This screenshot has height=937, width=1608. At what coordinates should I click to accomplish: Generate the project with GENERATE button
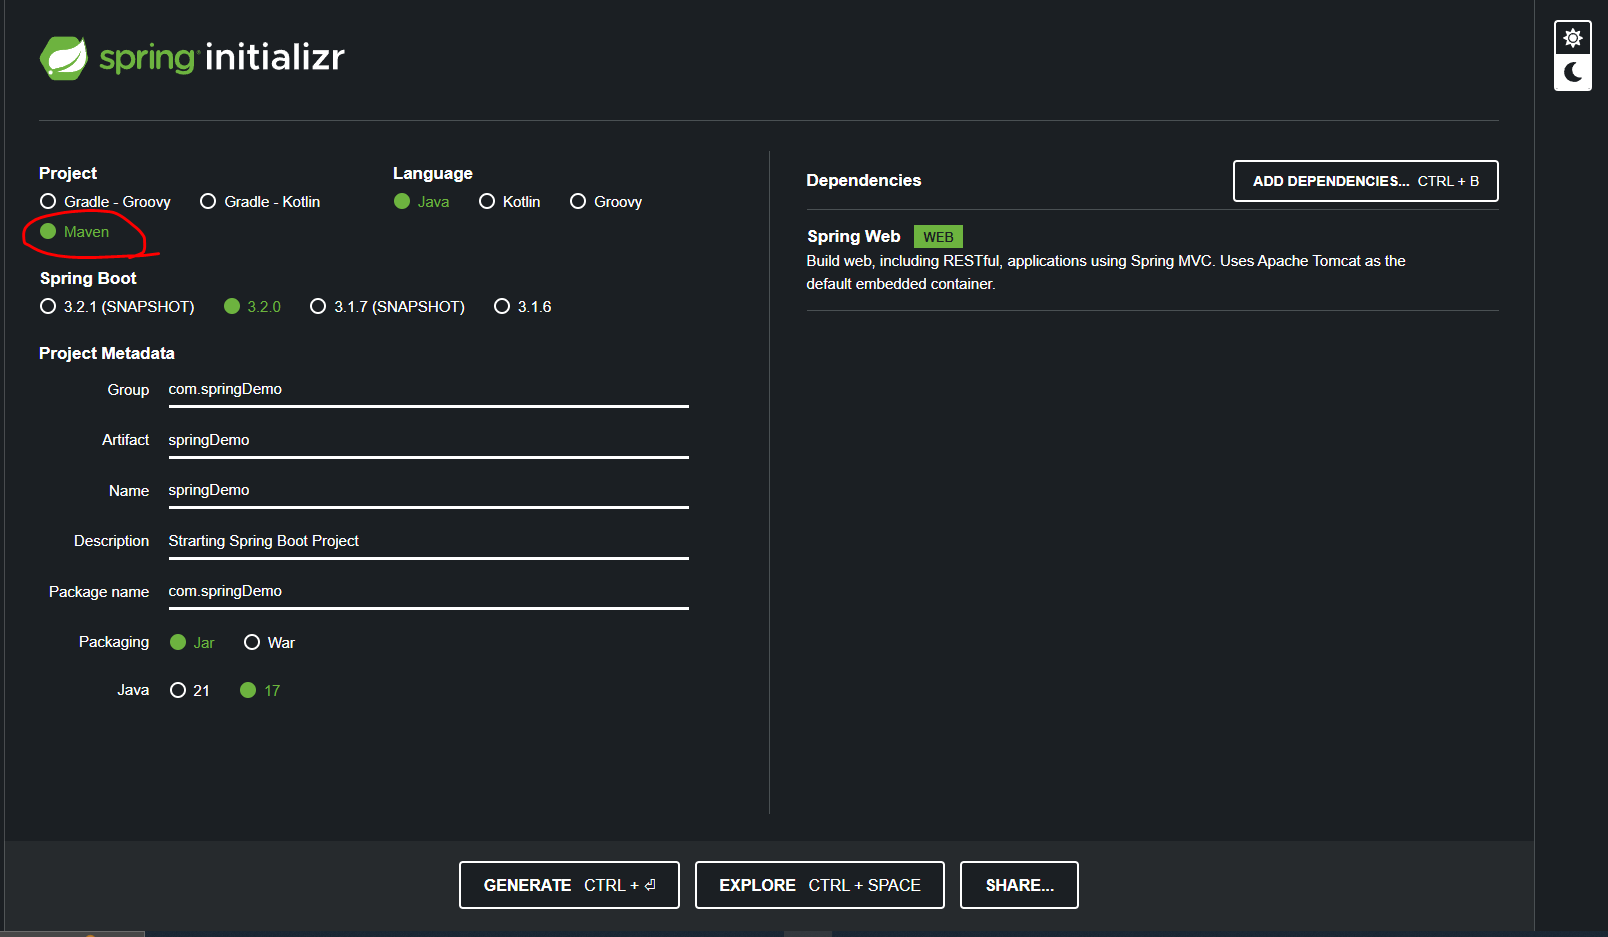pyautogui.click(x=569, y=885)
